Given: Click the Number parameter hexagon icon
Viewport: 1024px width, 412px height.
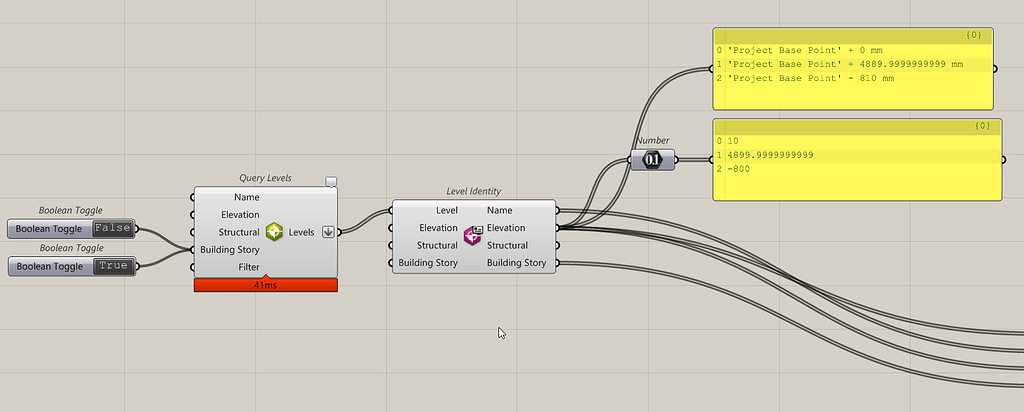Looking at the screenshot, I should coord(652,159).
